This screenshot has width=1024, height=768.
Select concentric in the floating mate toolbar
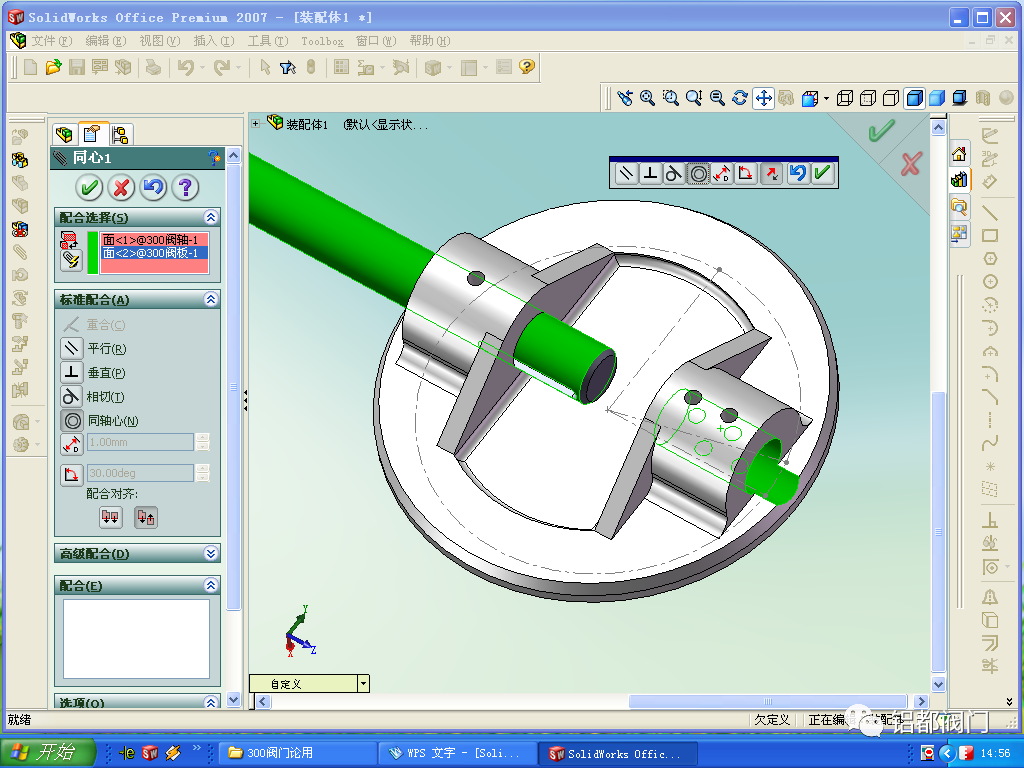coord(699,172)
